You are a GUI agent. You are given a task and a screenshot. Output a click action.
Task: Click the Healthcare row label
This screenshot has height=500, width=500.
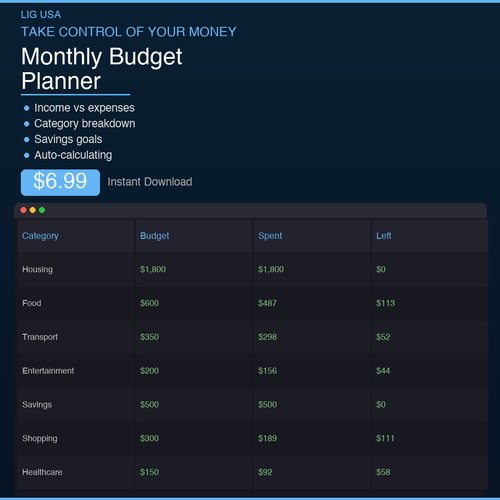tap(42, 472)
